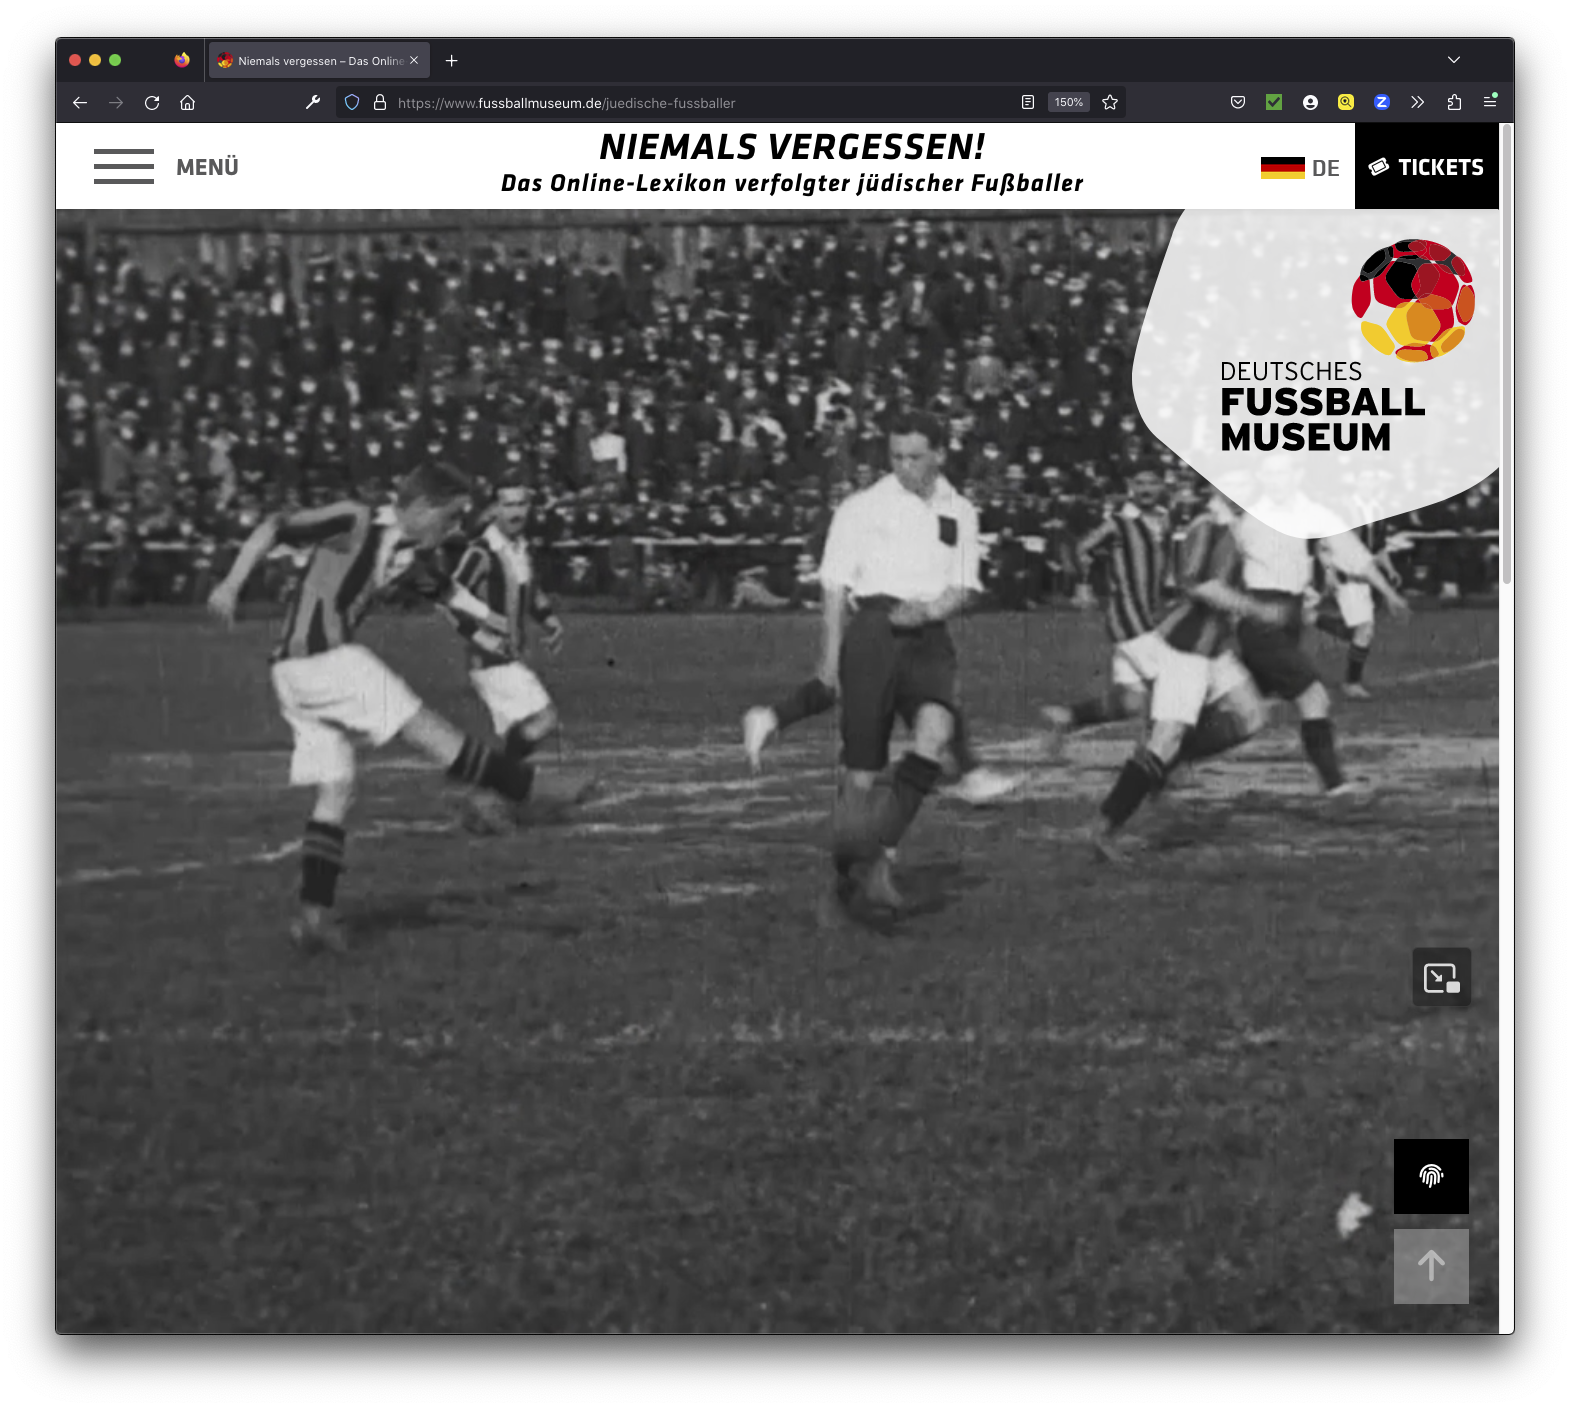
Task: Open the browser home icon
Action: click(x=187, y=102)
